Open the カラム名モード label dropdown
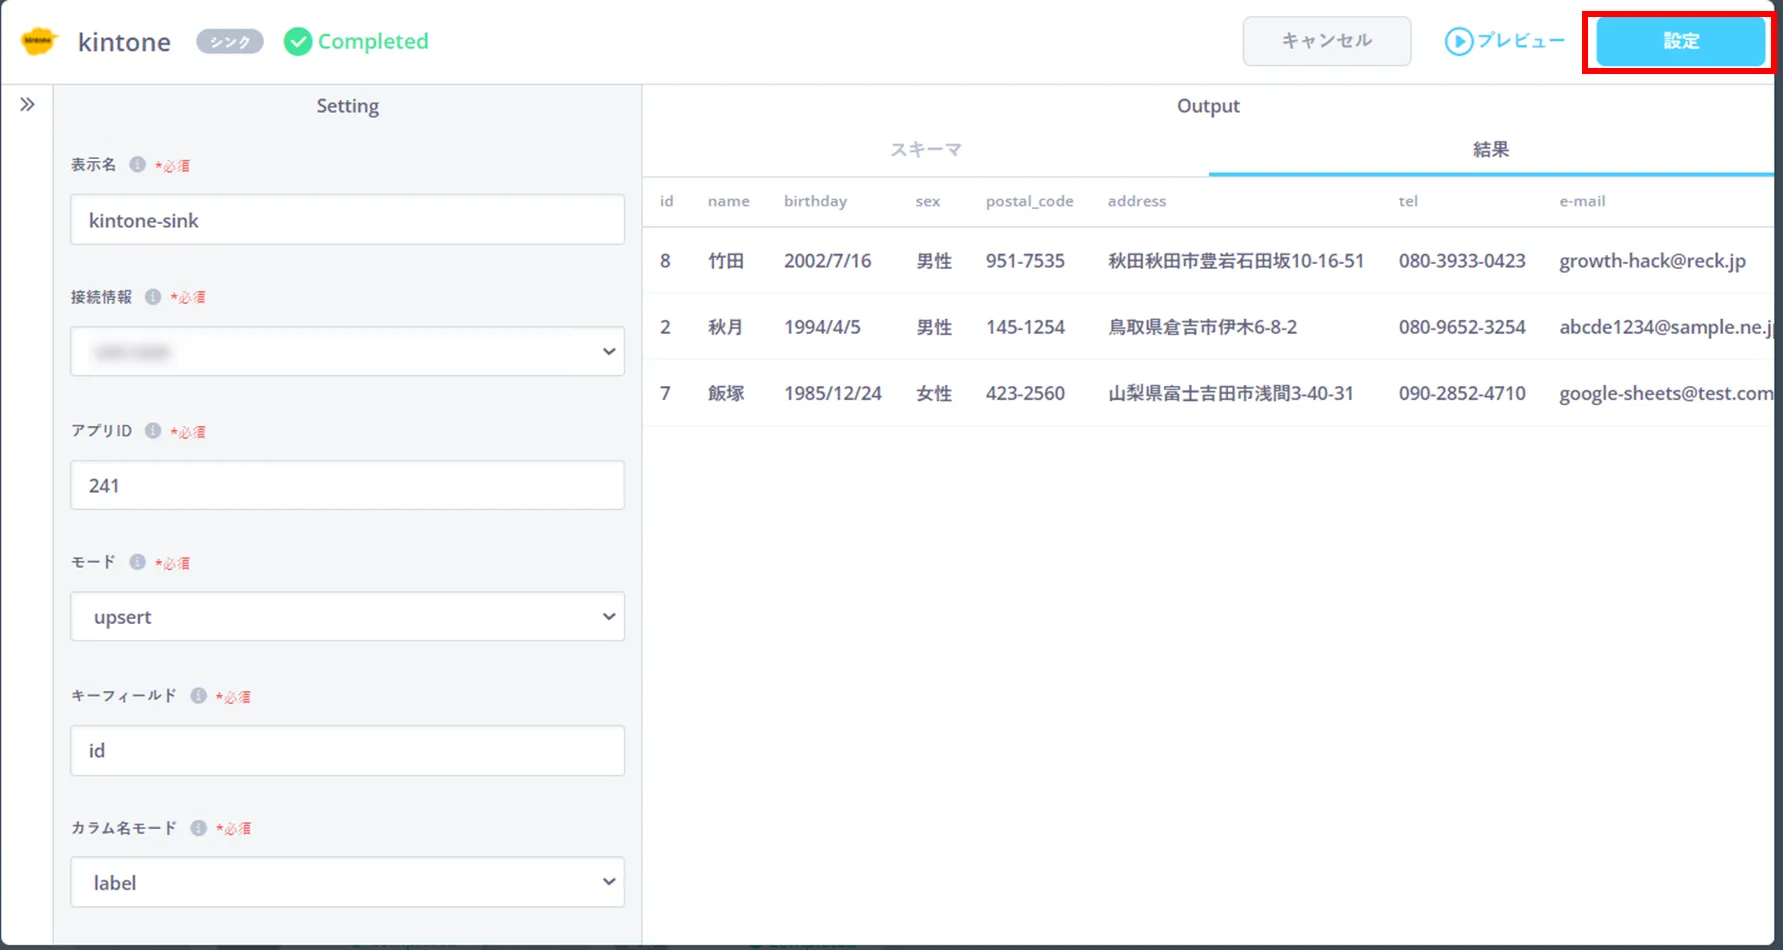Screen dimensions: 1783x950 [347, 882]
